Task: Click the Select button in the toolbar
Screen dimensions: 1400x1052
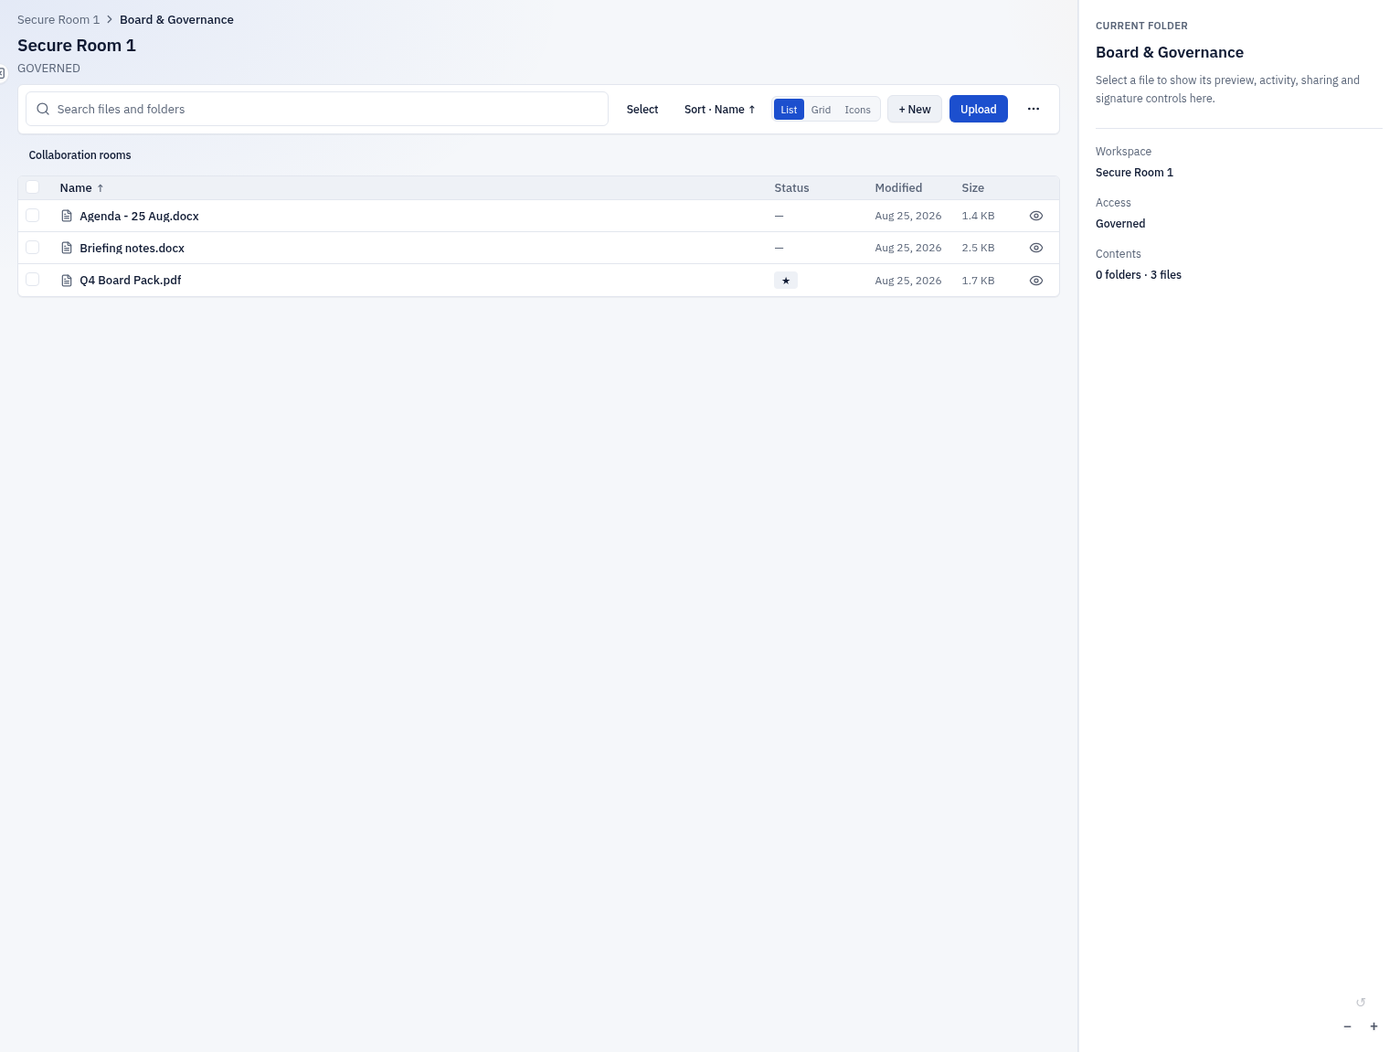Action: [x=642, y=109]
